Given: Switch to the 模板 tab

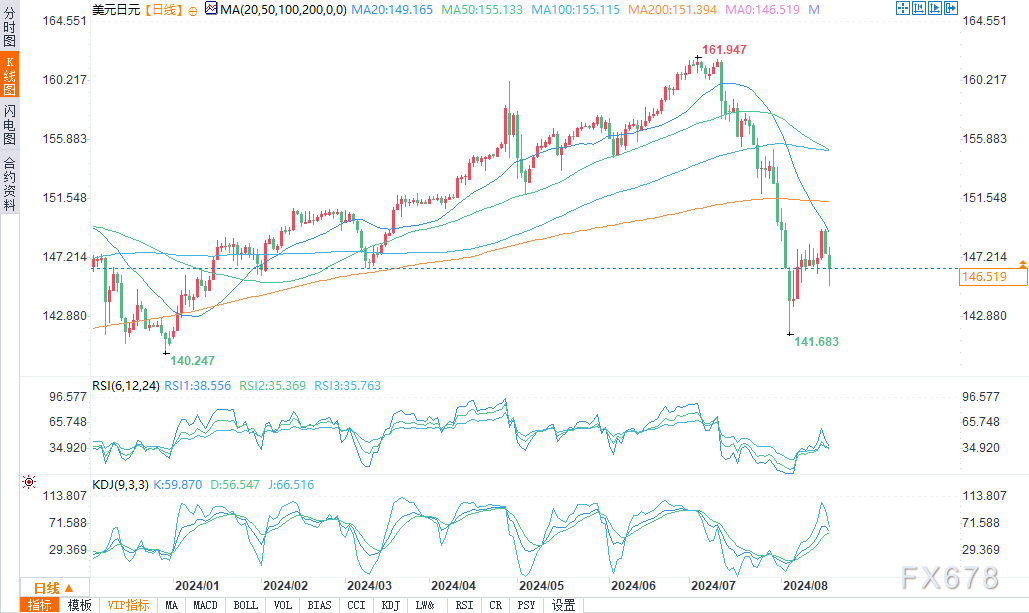Looking at the screenshot, I should click(80, 605).
